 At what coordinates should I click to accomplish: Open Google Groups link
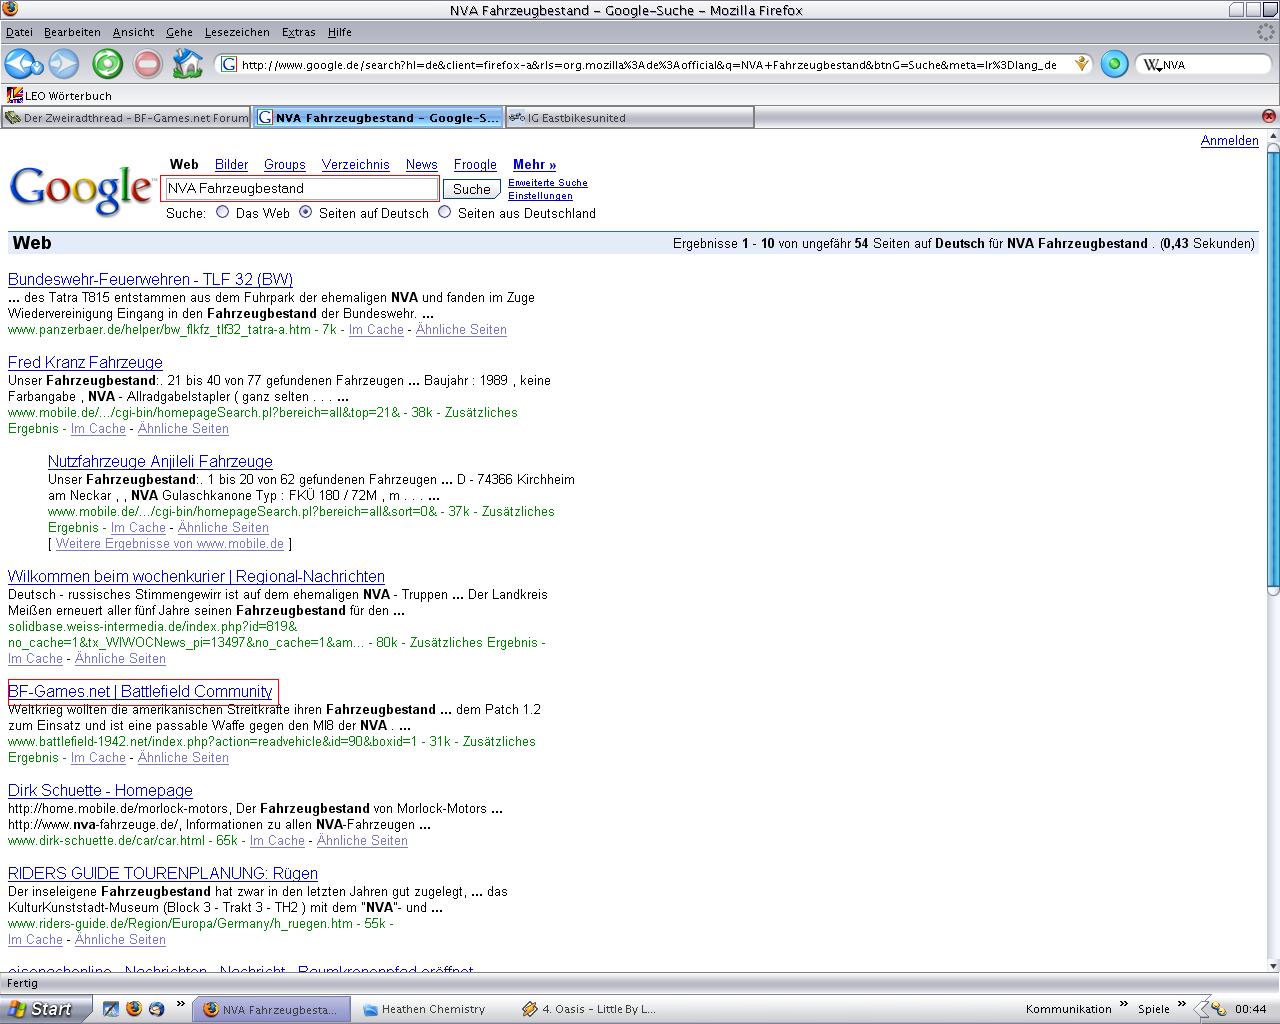pyautogui.click(x=285, y=165)
